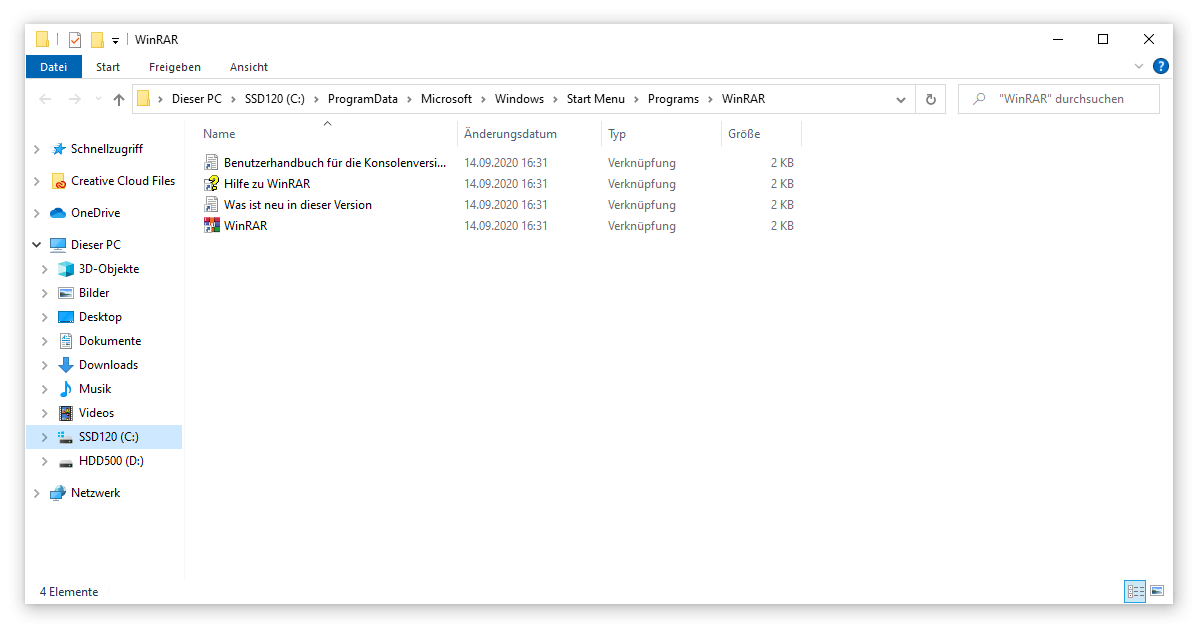Select Netzwerk in the navigation pane
This screenshot has width=1200, height=630.
click(x=96, y=492)
